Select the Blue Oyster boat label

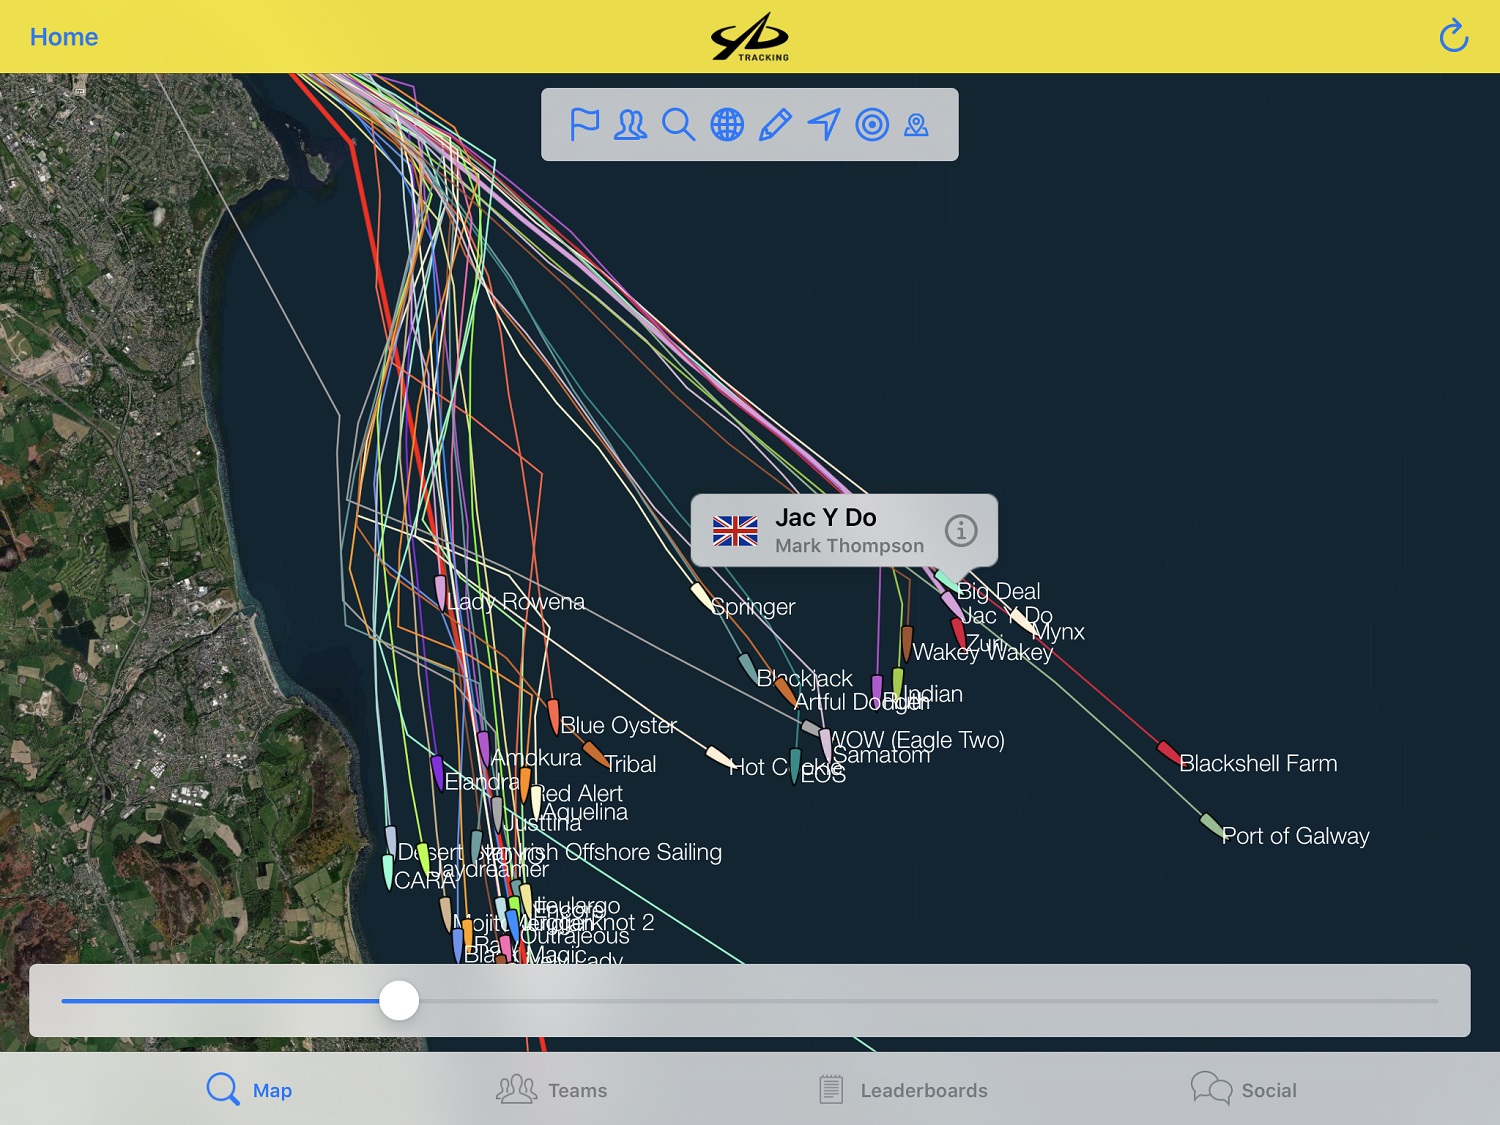pos(618,725)
